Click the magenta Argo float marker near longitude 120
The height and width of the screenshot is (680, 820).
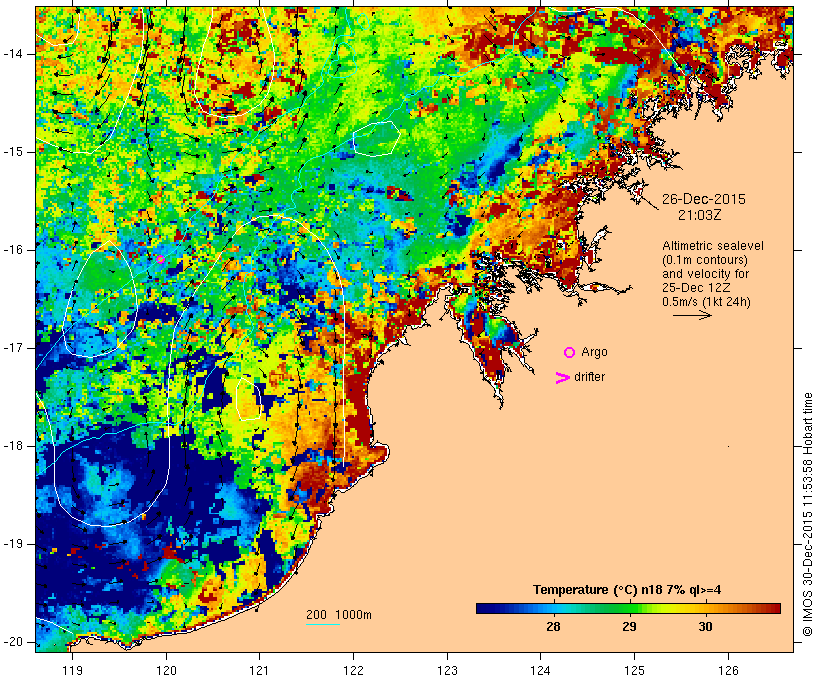[161, 259]
